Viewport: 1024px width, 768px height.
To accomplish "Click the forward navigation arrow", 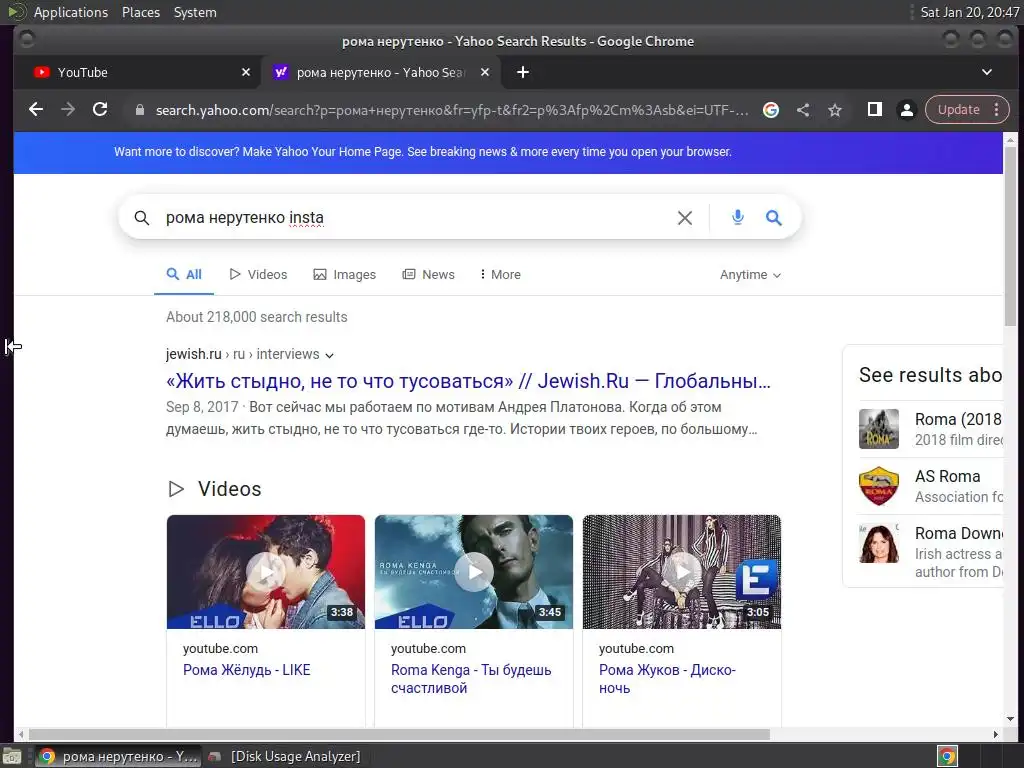I will click(68, 110).
